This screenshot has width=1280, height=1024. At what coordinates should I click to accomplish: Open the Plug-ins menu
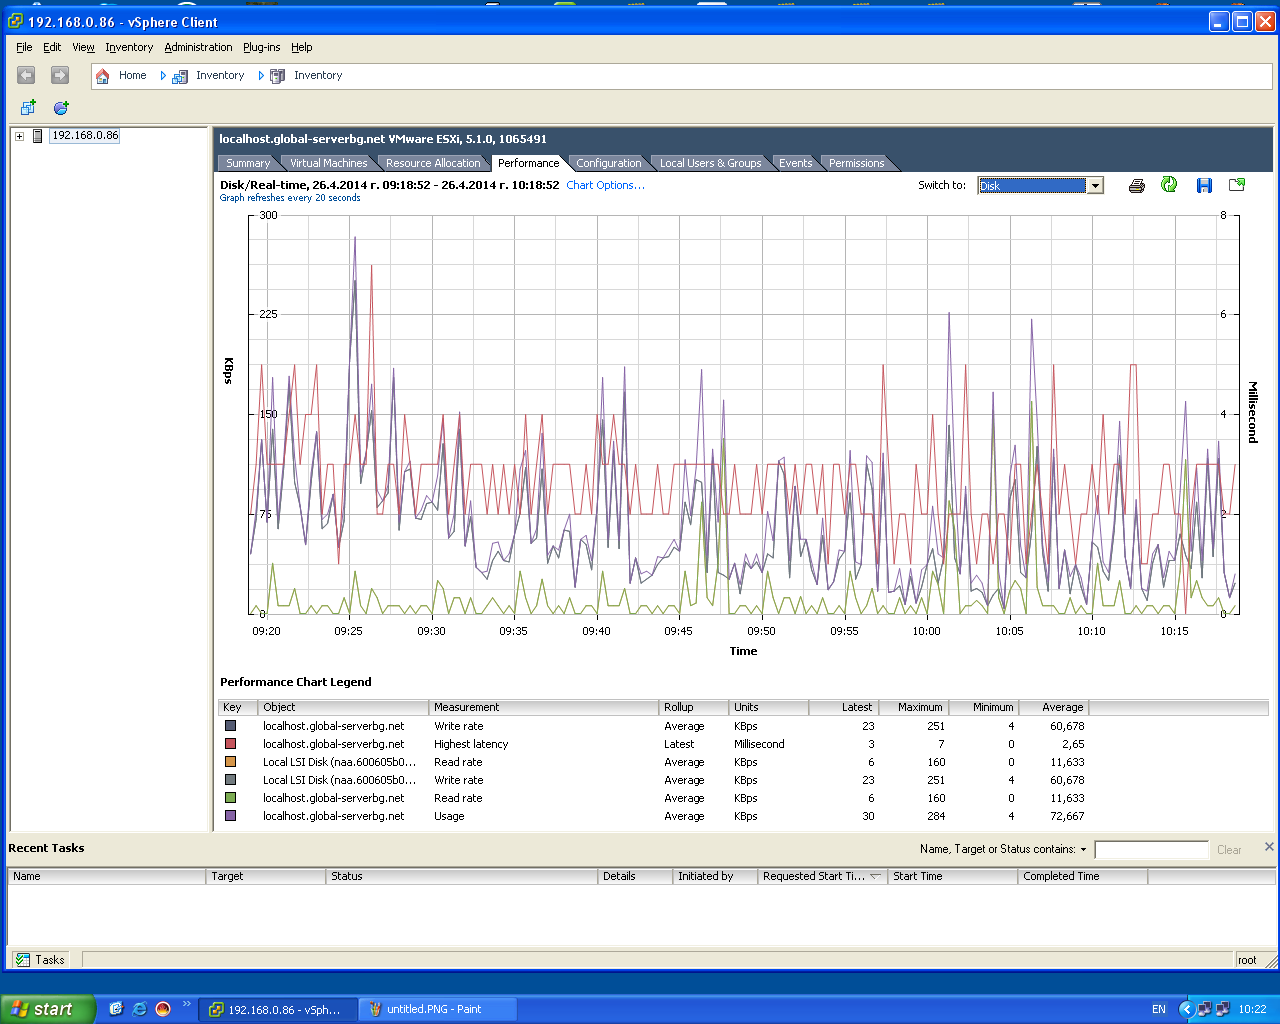pyautogui.click(x=262, y=47)
